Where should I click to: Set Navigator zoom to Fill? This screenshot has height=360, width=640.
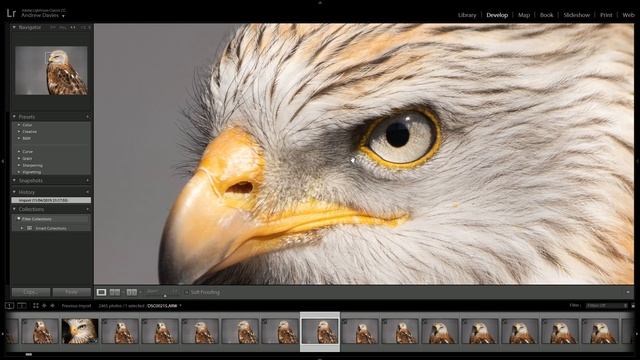(x=62, y=27)
